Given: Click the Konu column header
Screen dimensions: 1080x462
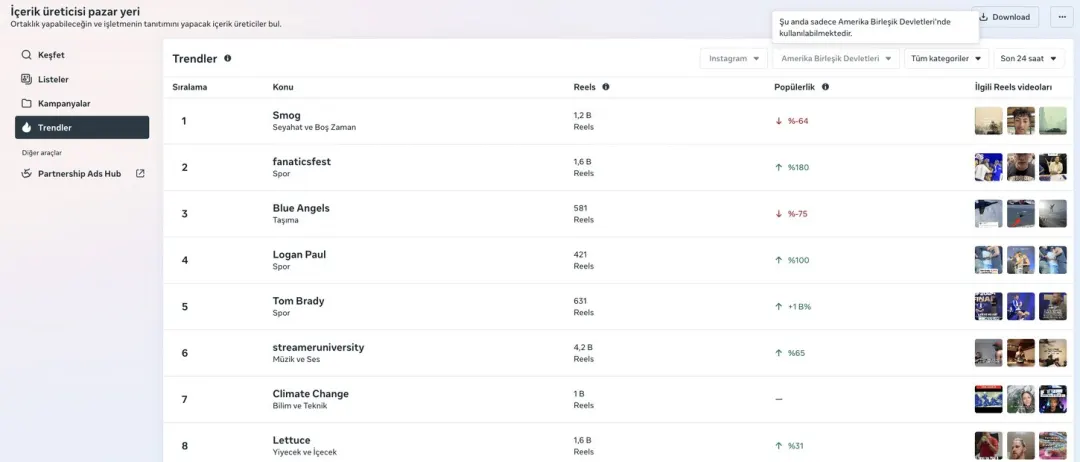Looking at the screenshot, I should (282, 87).
